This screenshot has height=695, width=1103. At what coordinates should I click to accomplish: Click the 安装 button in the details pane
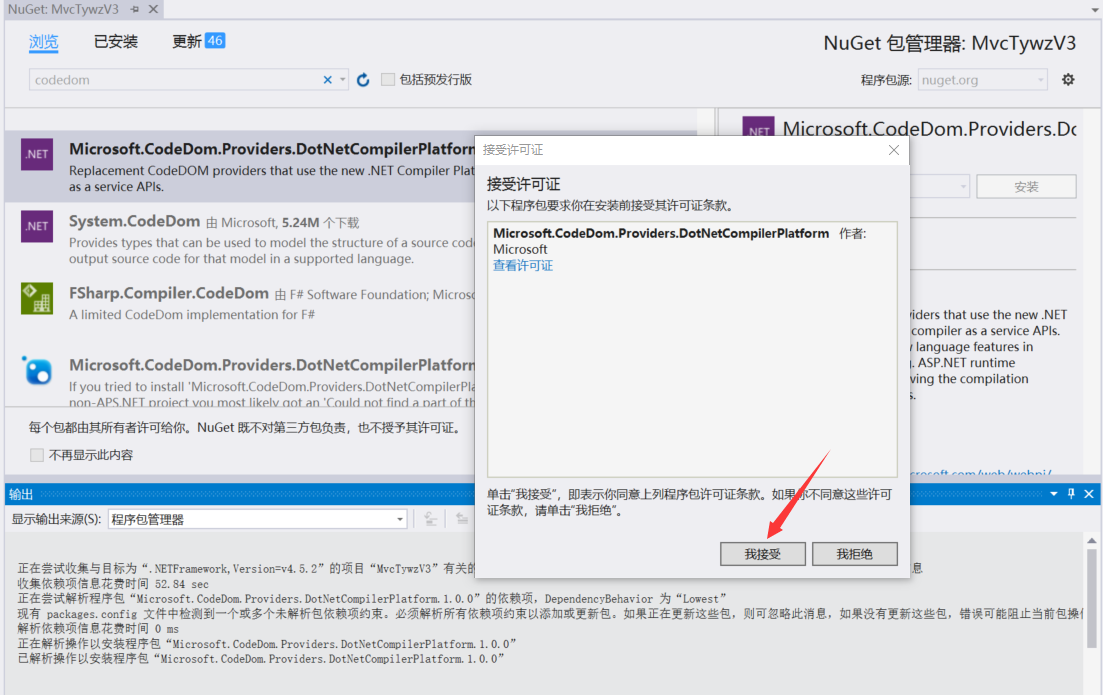[1026, 186]
